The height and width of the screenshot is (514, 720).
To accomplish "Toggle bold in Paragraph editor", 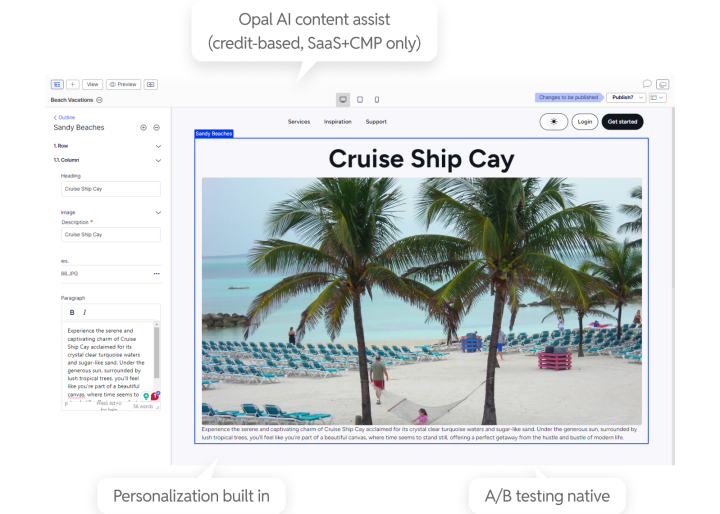I will 72,312.
